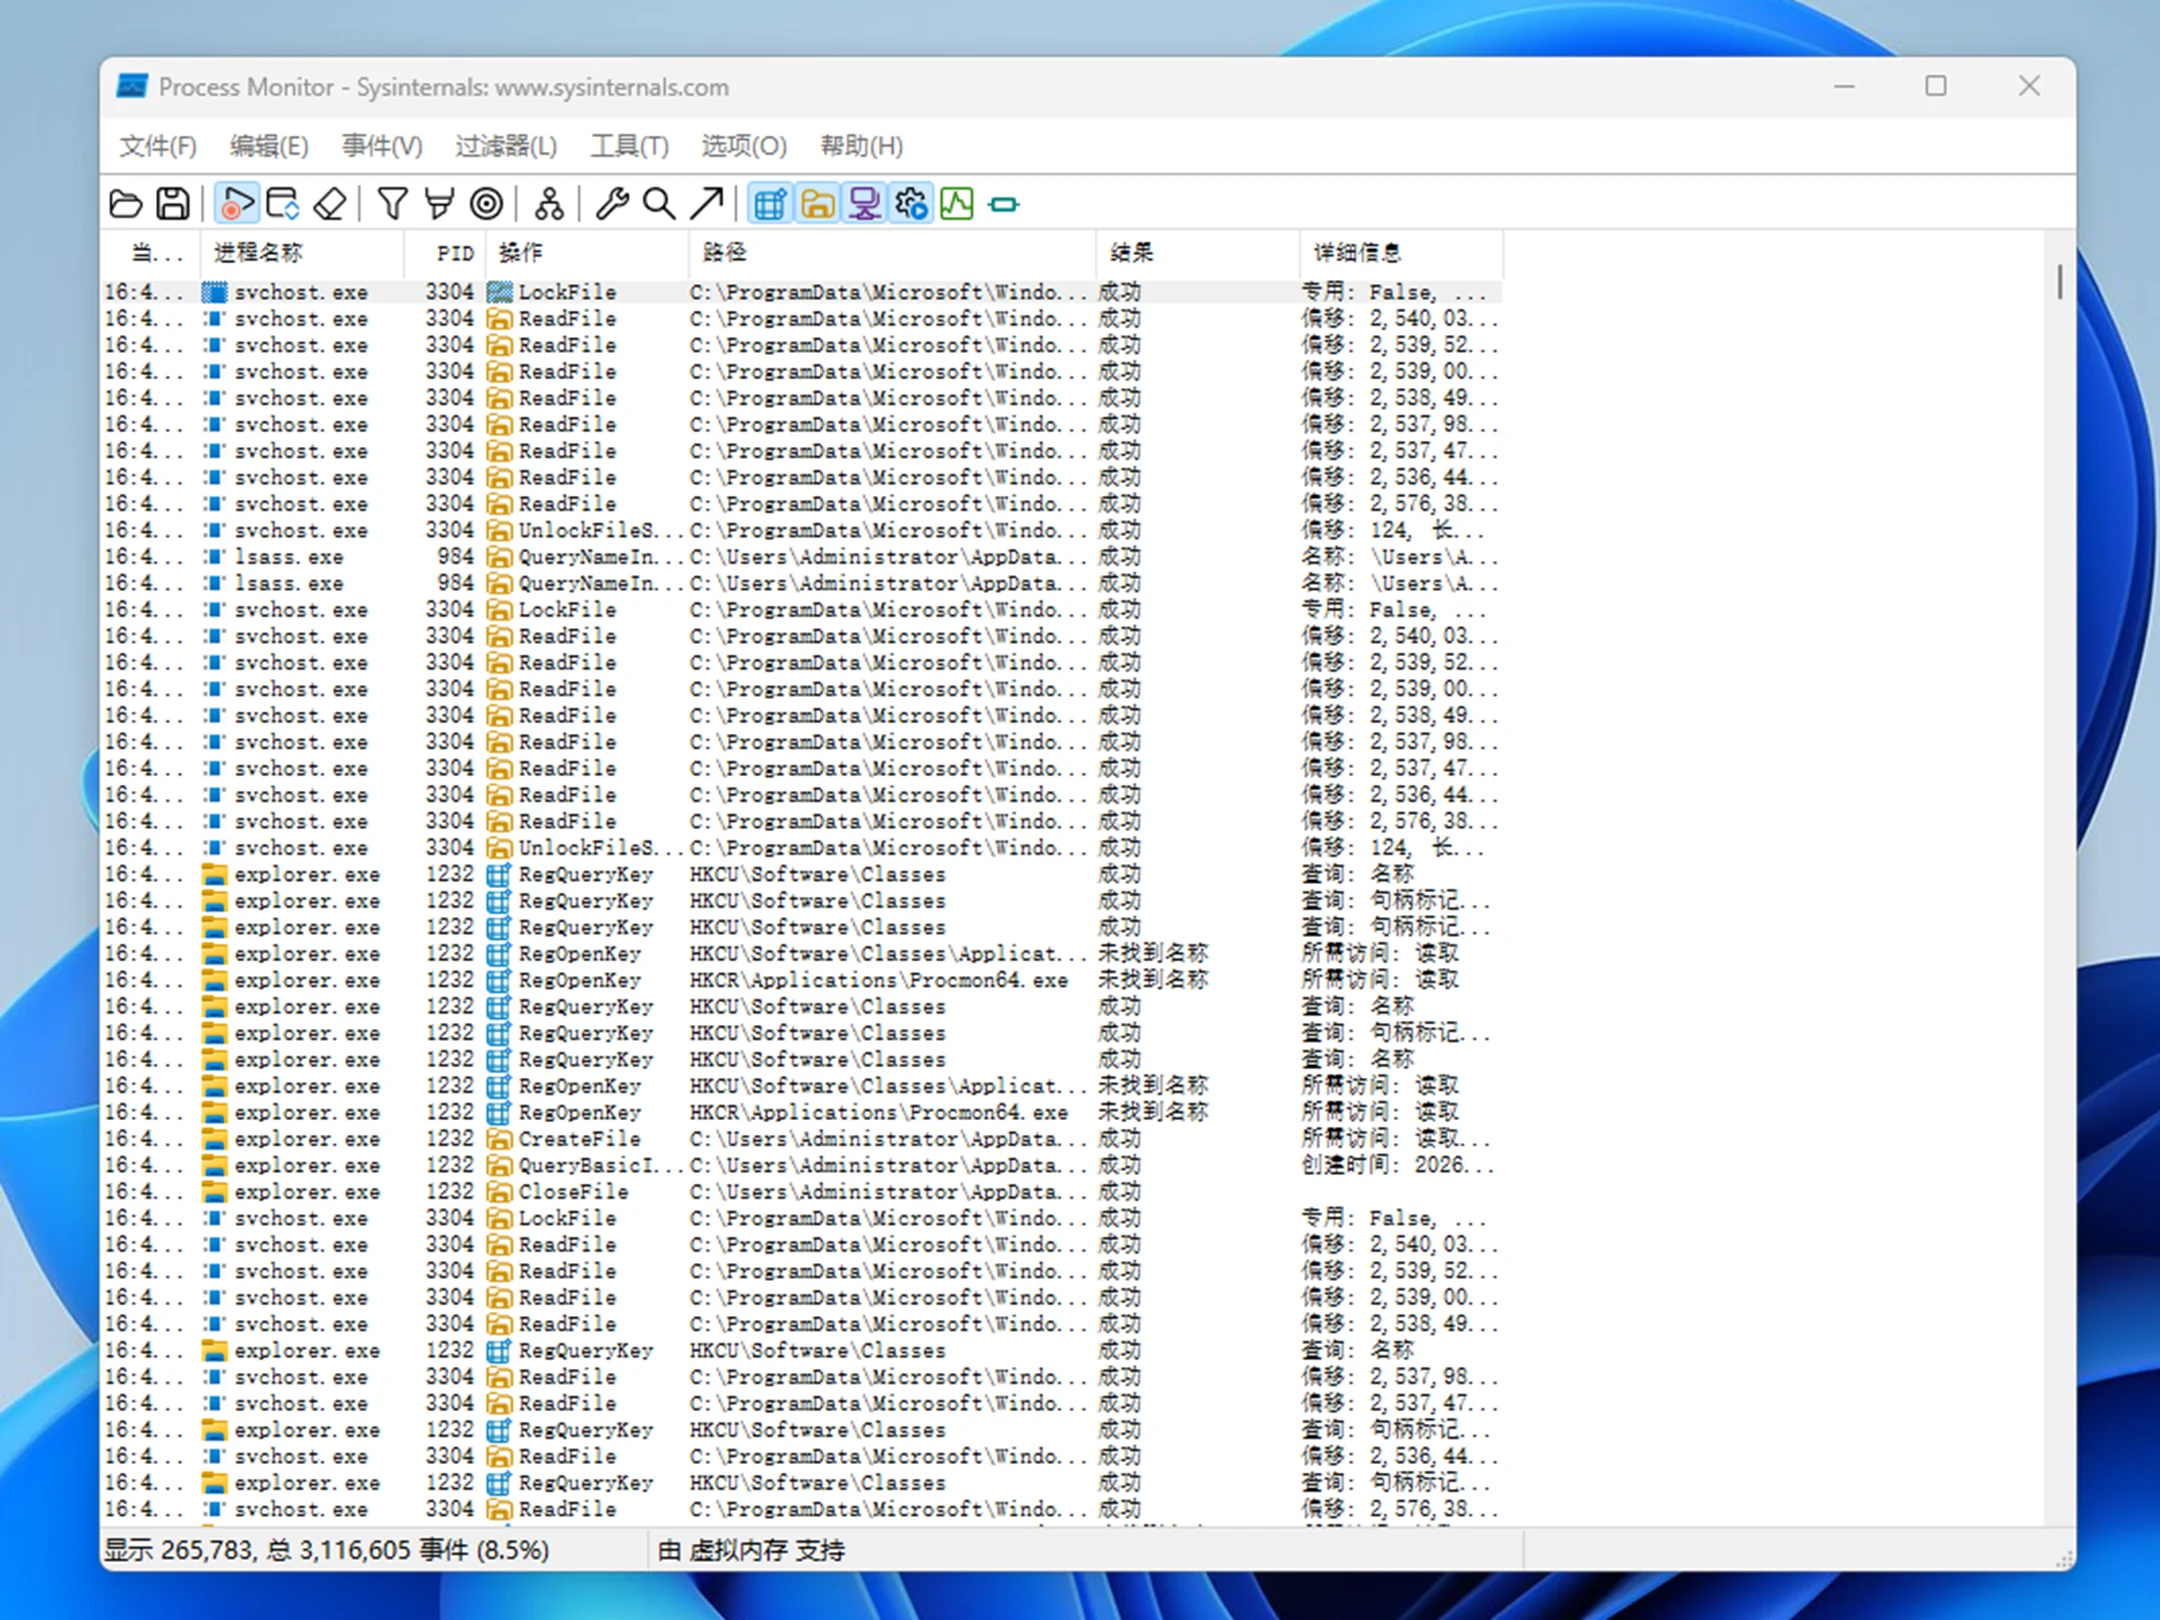Open the 编辑(E) menu

point(269,146)
